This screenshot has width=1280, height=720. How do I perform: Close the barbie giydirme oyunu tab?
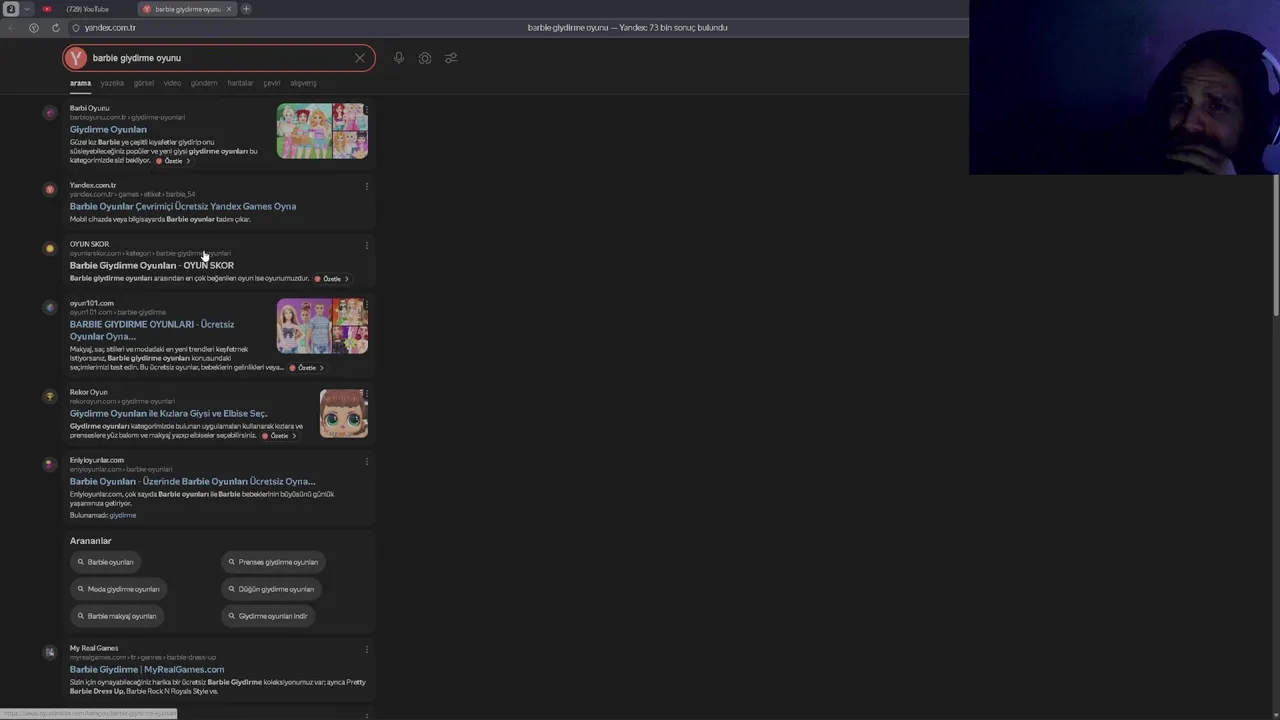coord(228,9)
